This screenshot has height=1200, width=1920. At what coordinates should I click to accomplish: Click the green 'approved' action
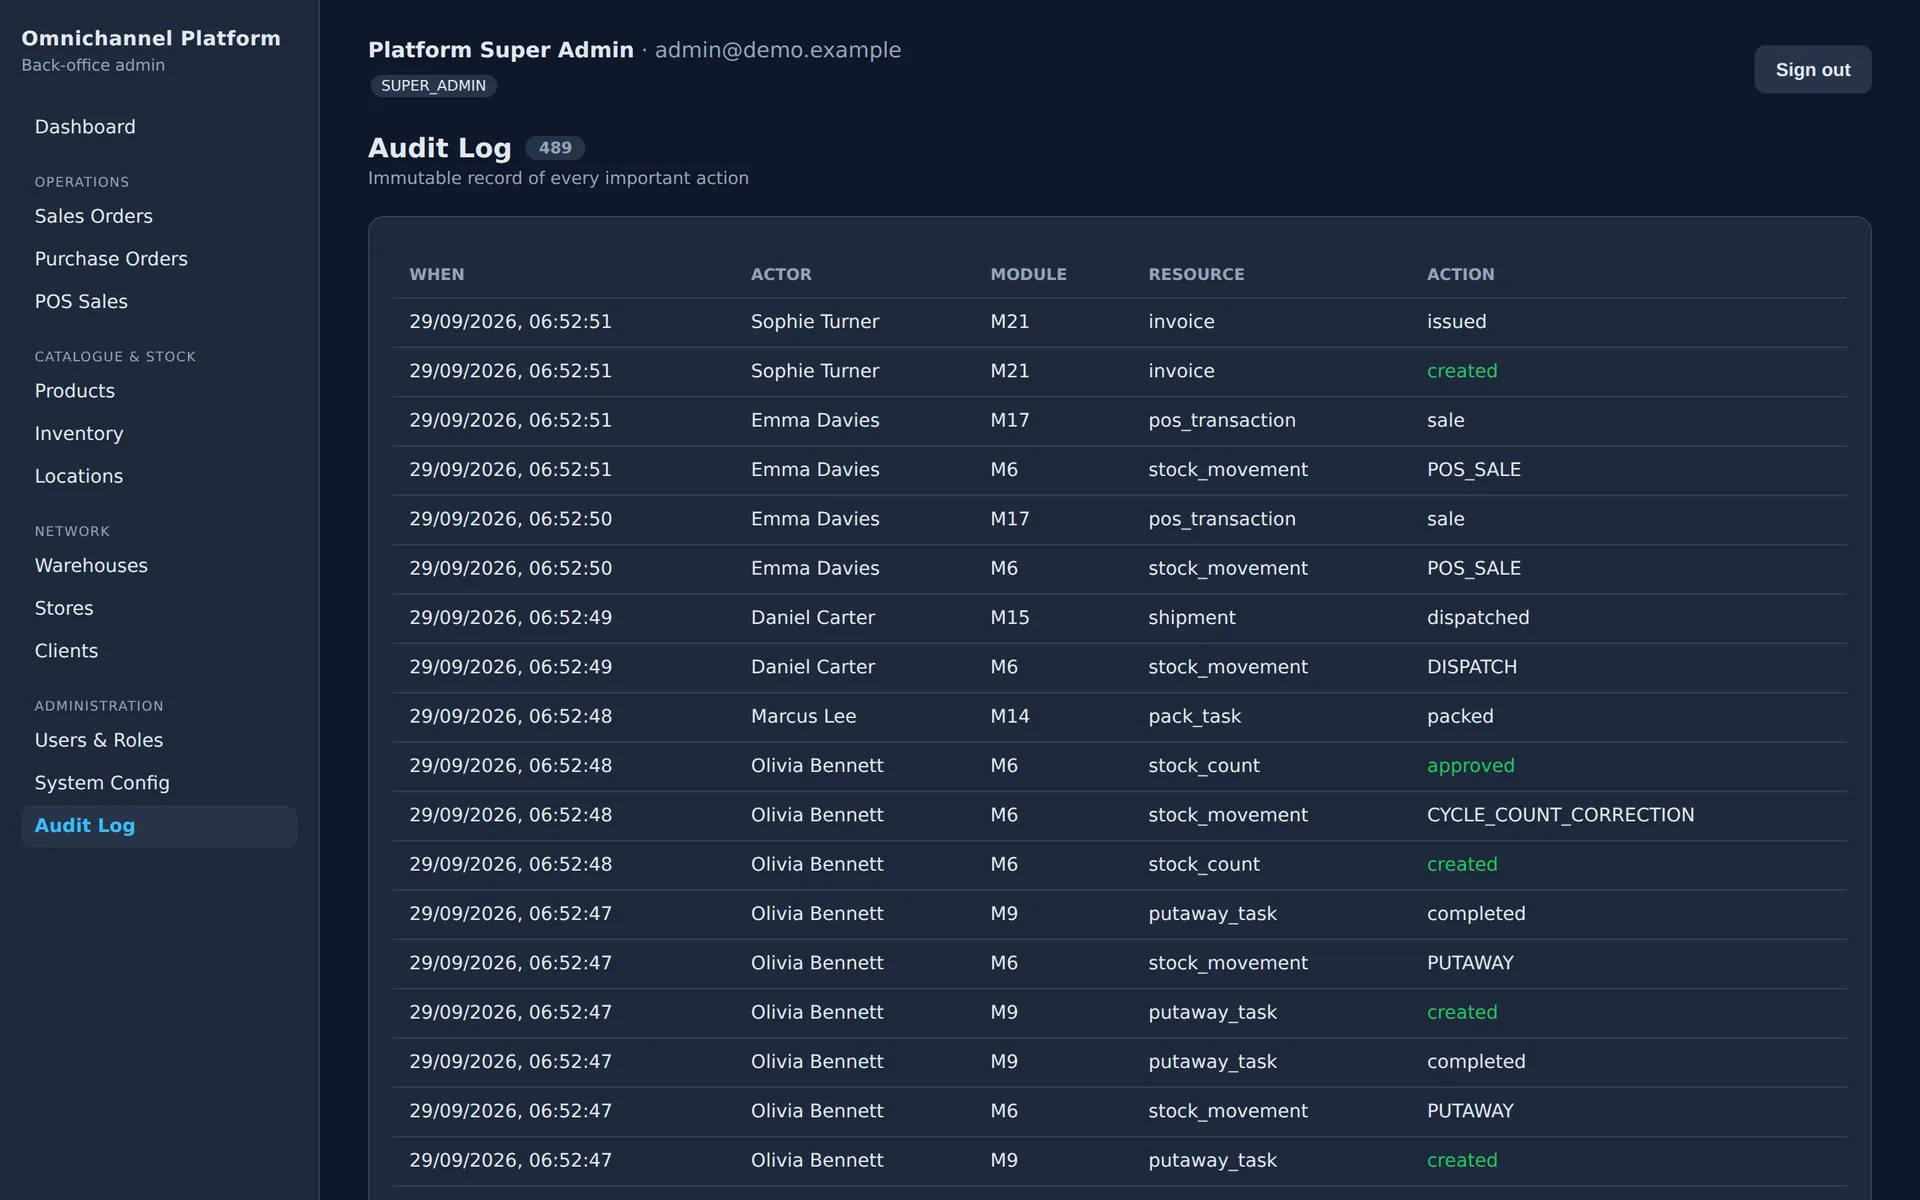pos(1470,766)
